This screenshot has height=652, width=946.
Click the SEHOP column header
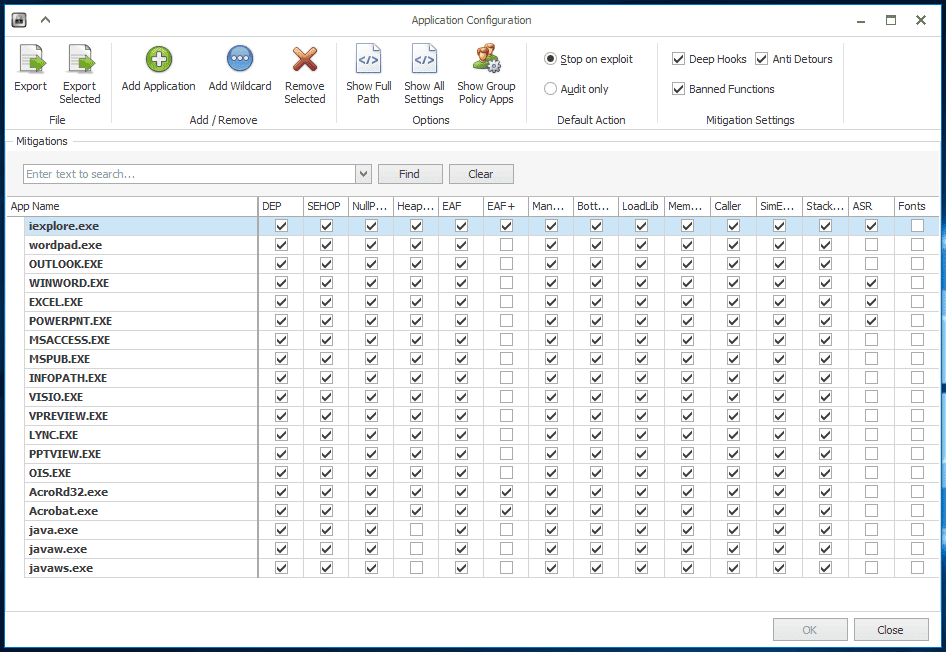point(326,206)
